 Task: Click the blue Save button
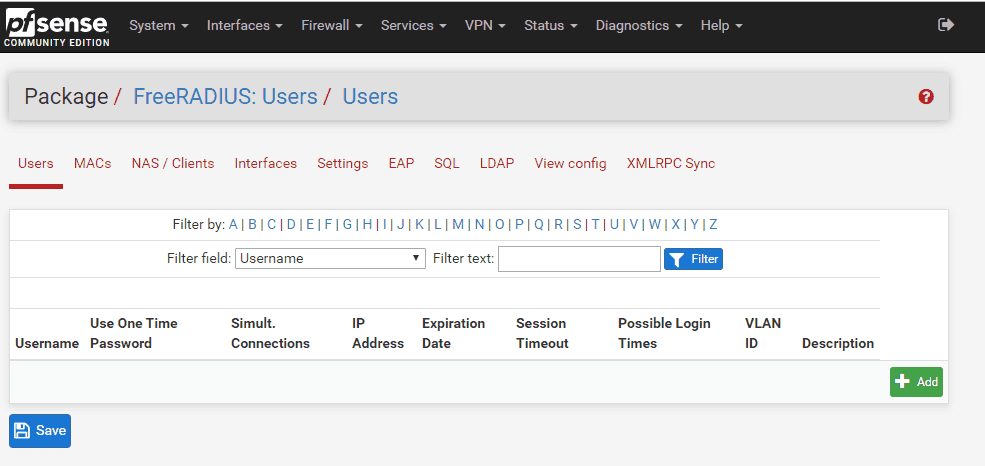coord(40,431)
